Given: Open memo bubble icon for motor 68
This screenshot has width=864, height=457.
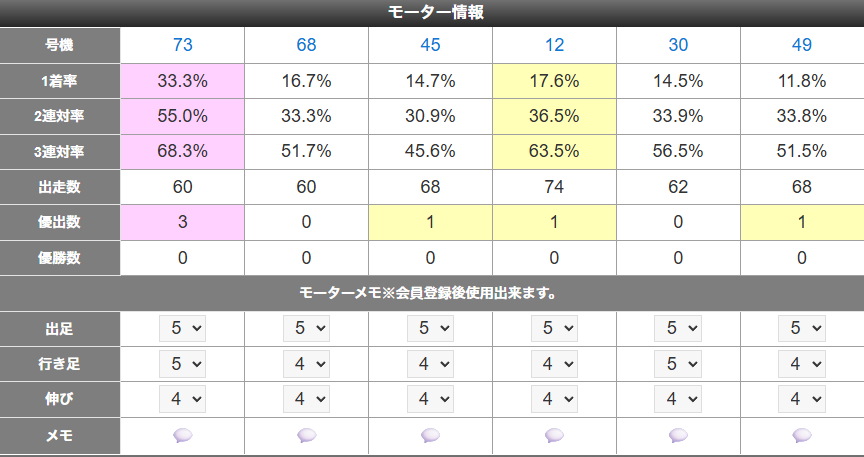Looking at the screenshot, I should pyautogui.click(x=306, y=436).
